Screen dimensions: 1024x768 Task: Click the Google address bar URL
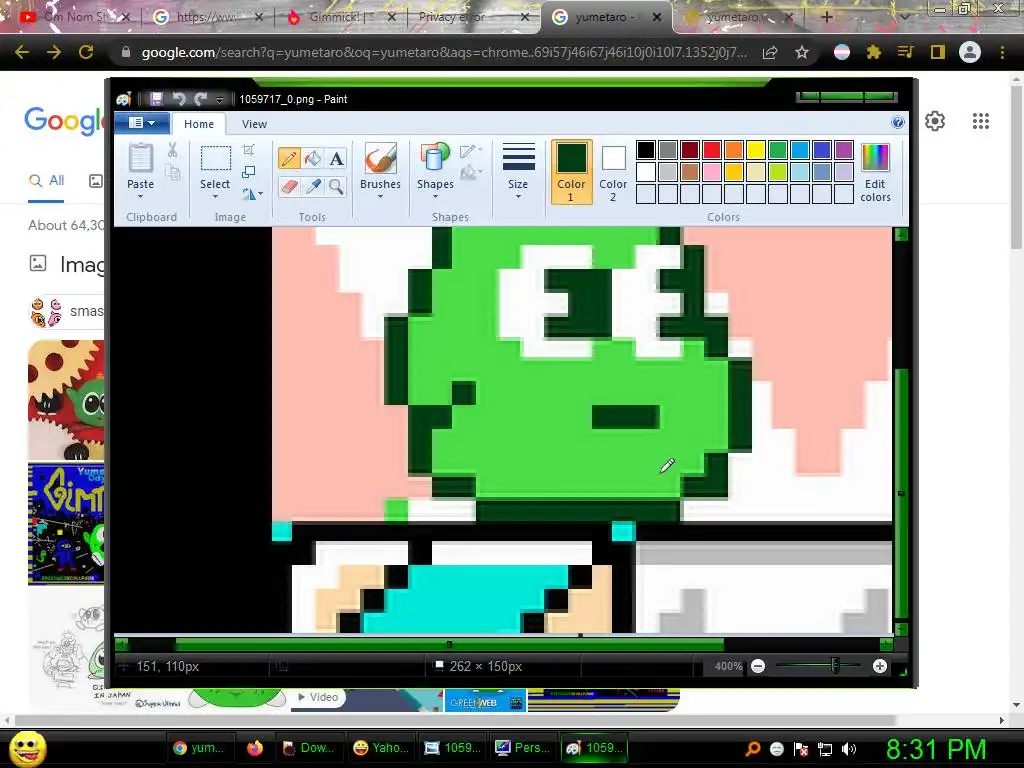point(443,52)
